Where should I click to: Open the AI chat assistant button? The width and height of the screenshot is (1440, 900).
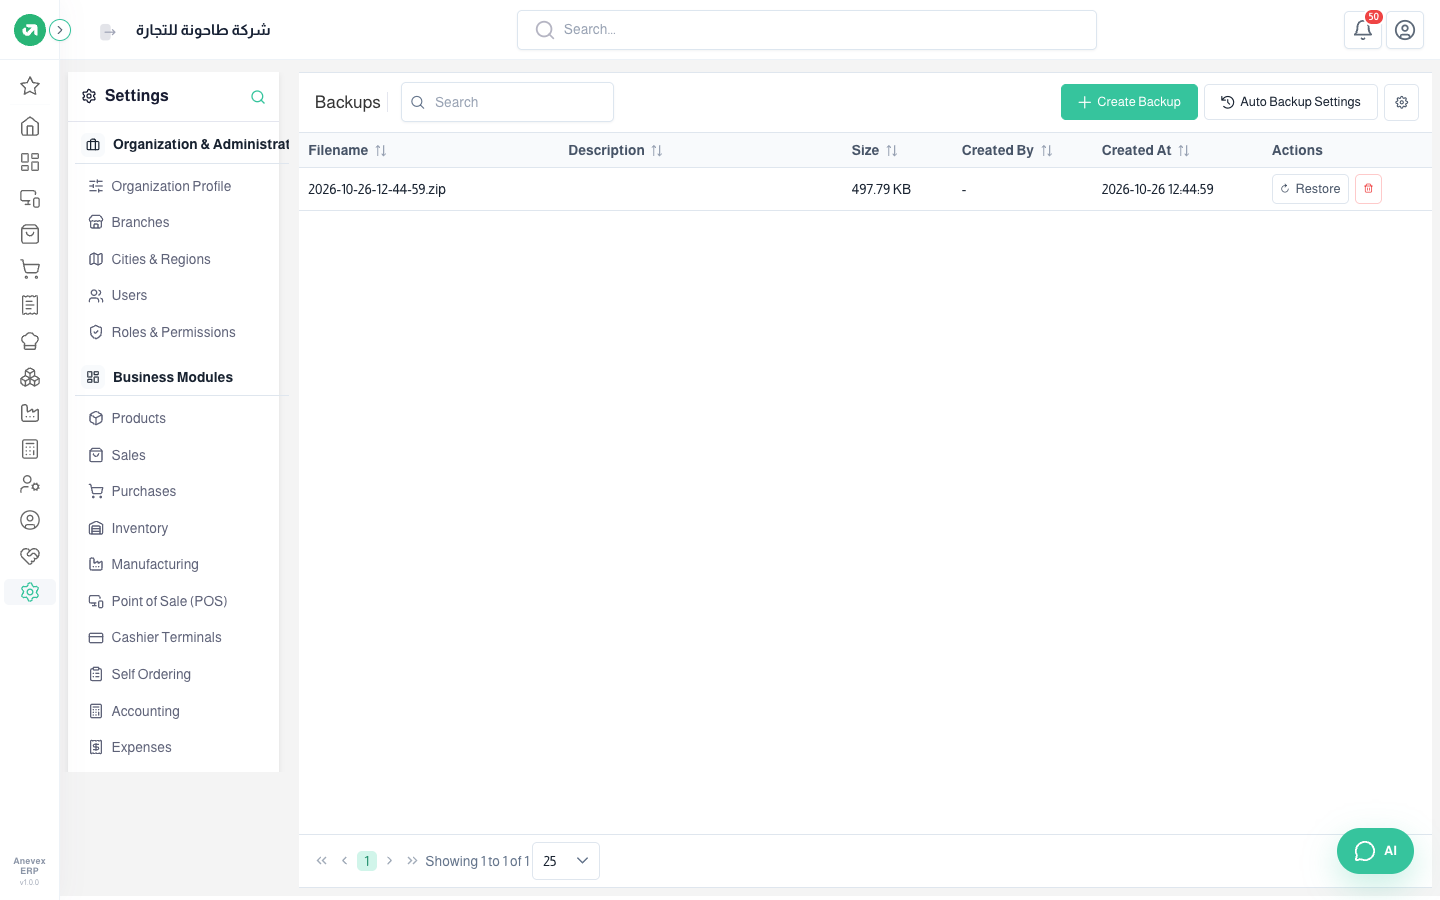point(1375,851)
